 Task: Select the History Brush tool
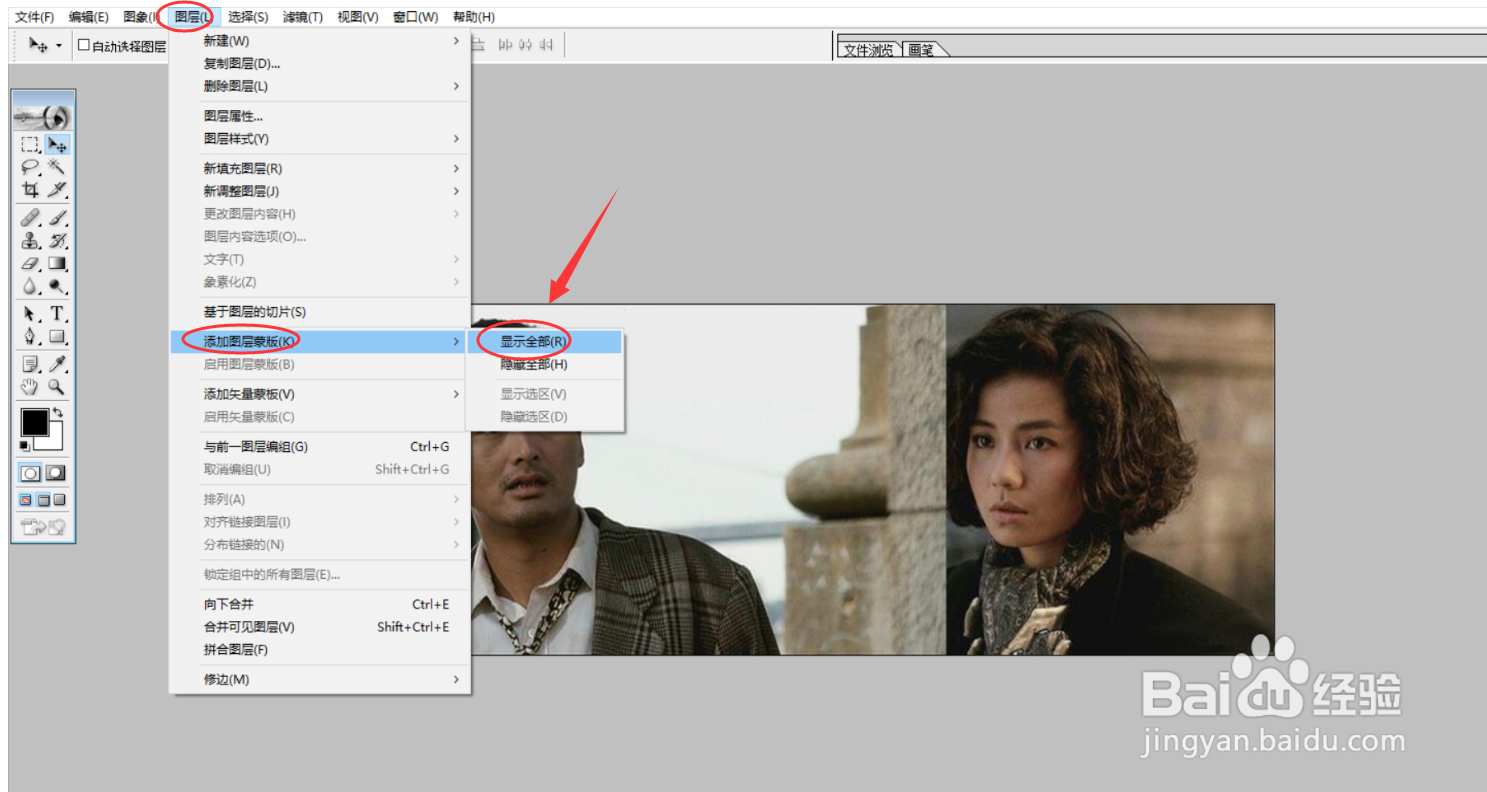pos(57,241)
